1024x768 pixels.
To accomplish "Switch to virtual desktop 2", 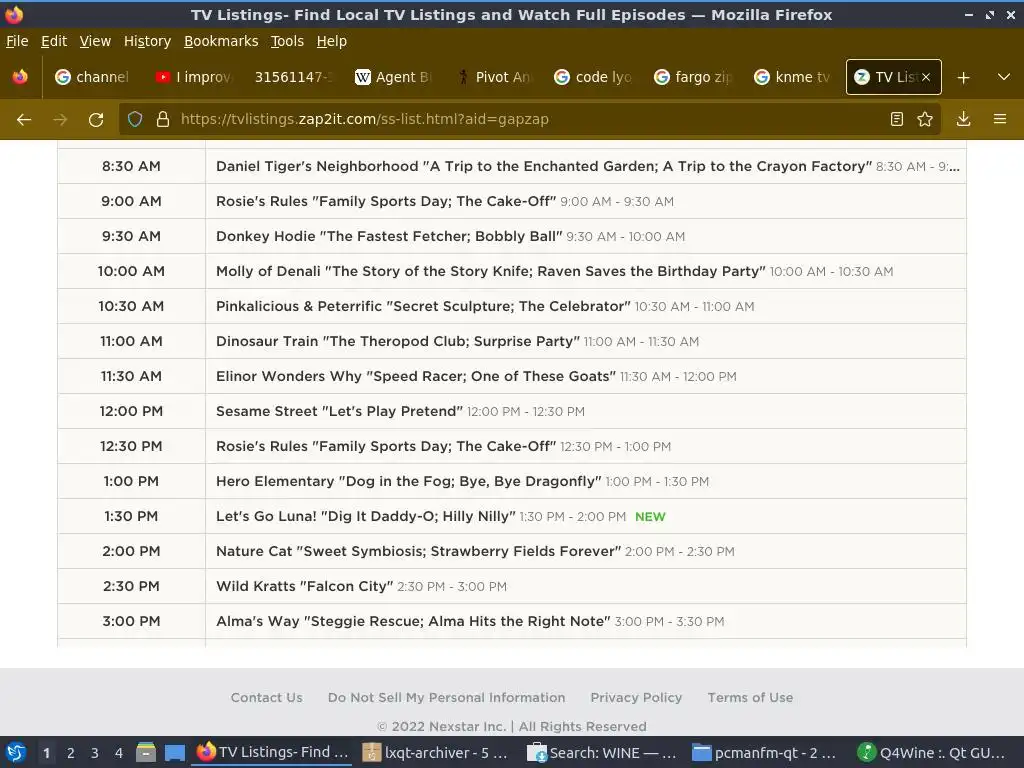I will [71, 753].
